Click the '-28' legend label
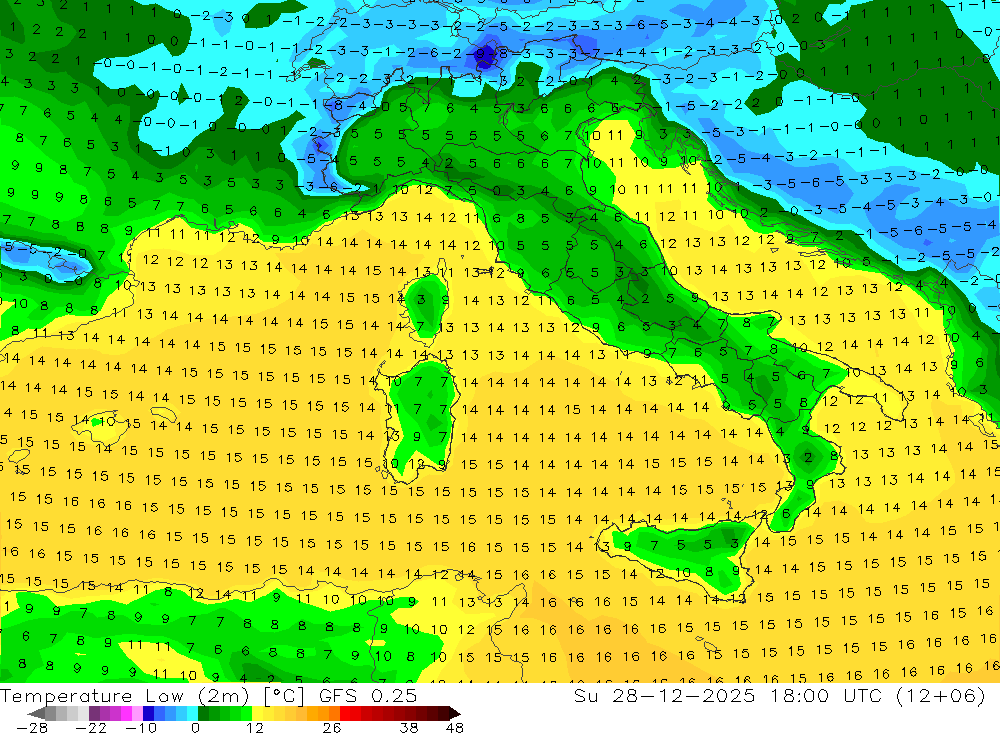The image size is (1000, 733). [32, 727]
